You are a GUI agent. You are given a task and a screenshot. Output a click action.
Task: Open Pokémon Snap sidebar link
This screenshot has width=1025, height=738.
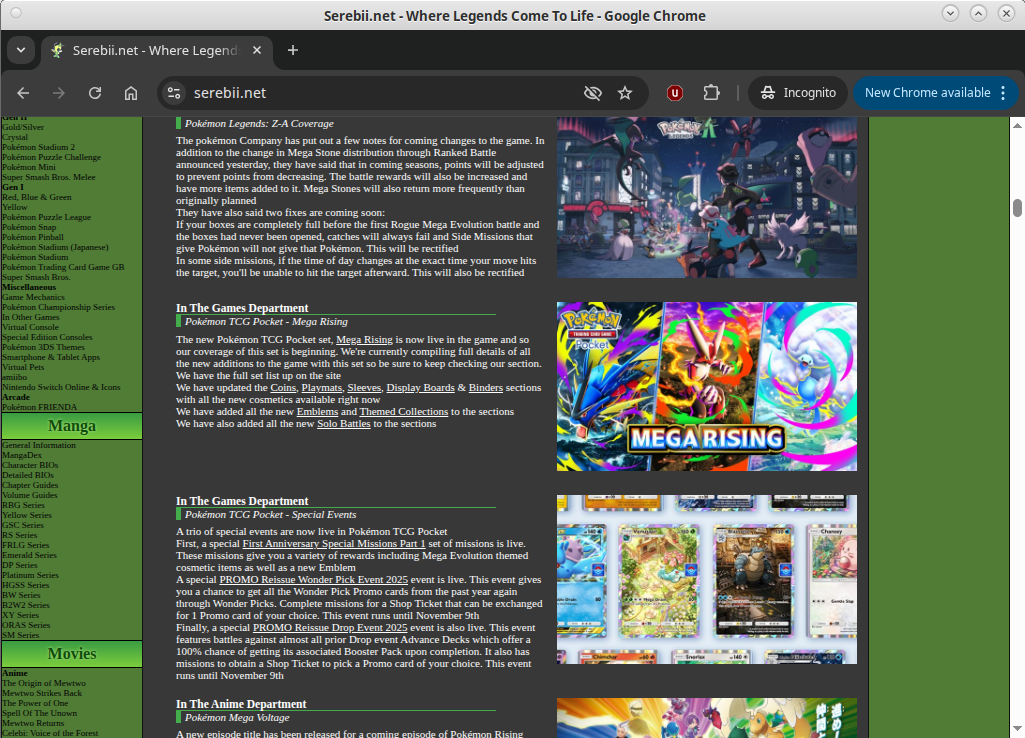click(x=29, y=227)
